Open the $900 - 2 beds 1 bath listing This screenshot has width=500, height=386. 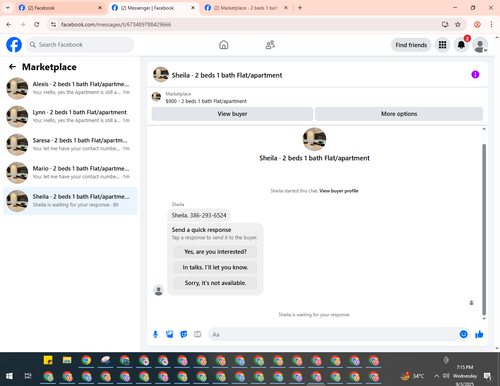coord(206,101)
